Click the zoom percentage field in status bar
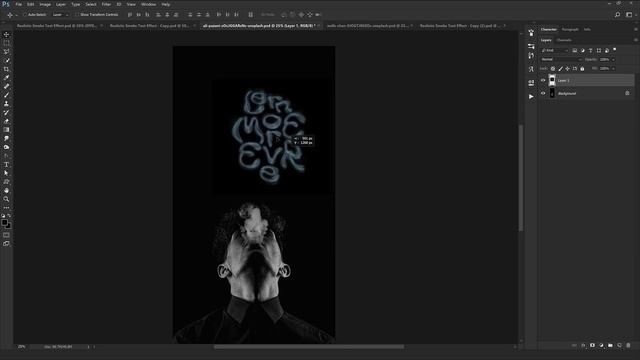 (x=22, y=347)
